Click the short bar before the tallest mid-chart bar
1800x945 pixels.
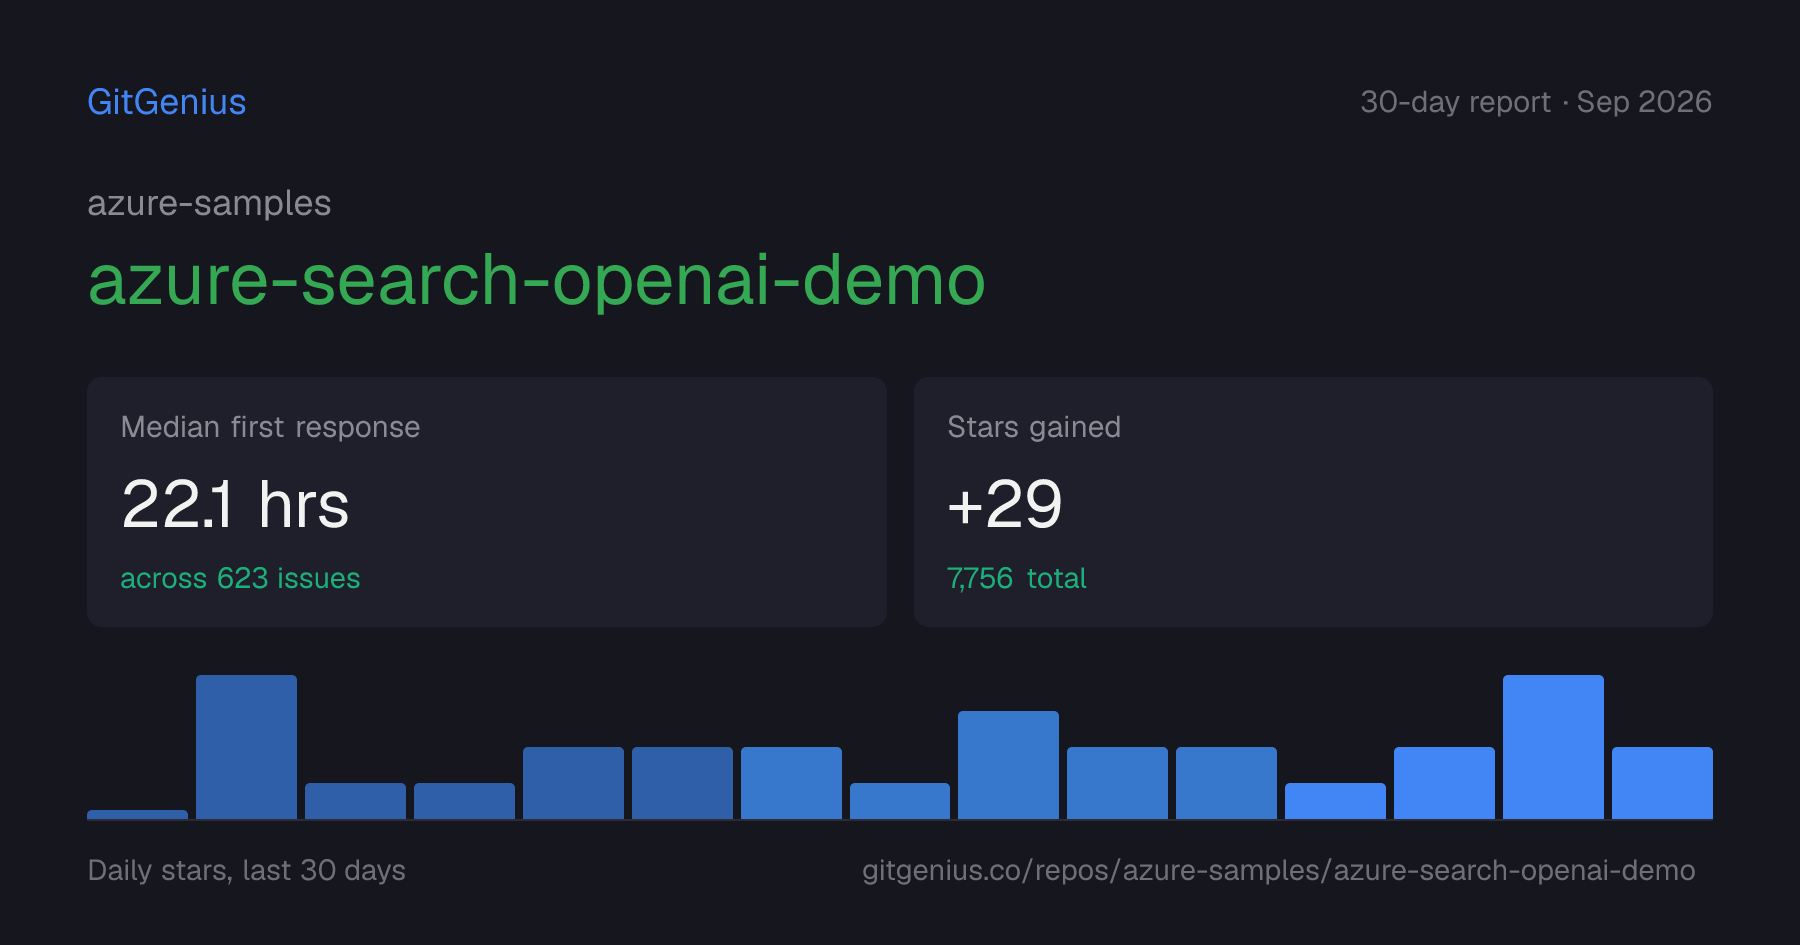click(x=899, y=801)
